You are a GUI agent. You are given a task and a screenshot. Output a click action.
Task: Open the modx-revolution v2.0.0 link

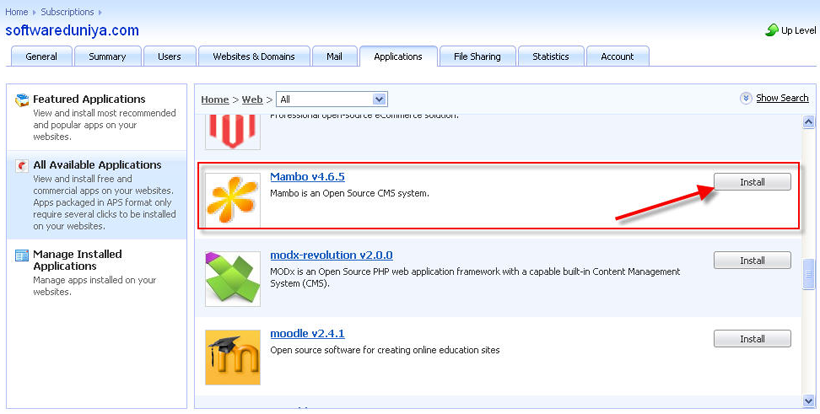332,255
